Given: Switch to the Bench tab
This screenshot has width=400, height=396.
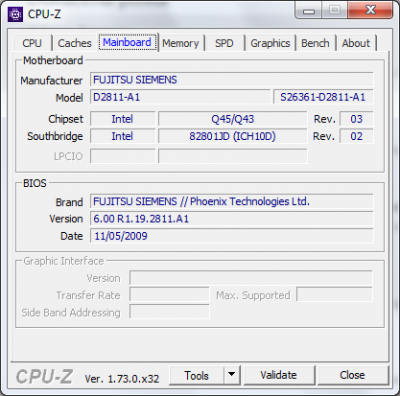Looking at the screenshot, I should point(315,43).
